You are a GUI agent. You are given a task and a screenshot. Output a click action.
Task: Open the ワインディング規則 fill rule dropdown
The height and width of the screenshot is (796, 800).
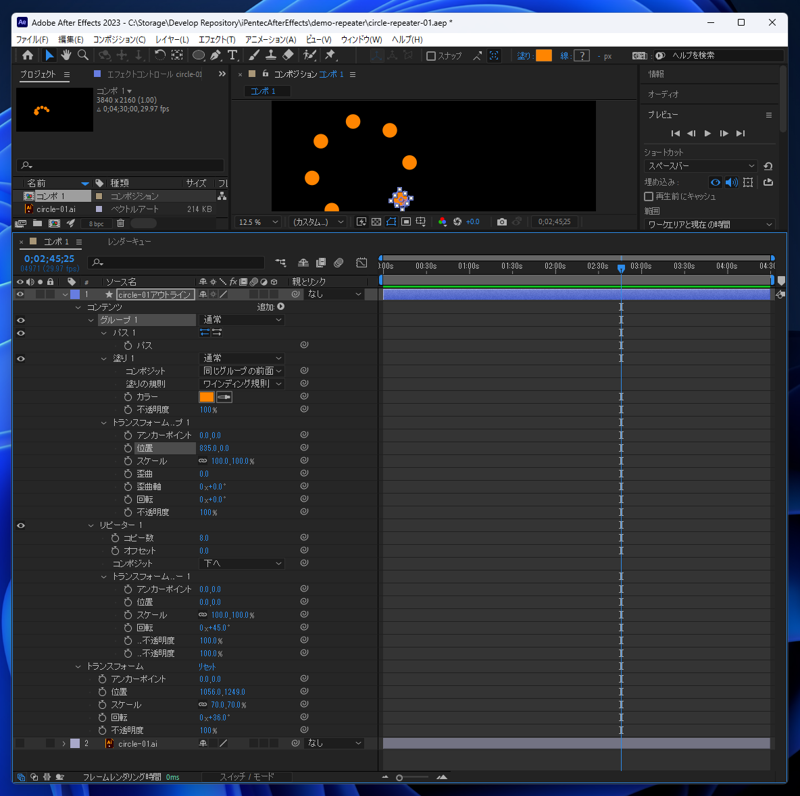click(242, 384)
